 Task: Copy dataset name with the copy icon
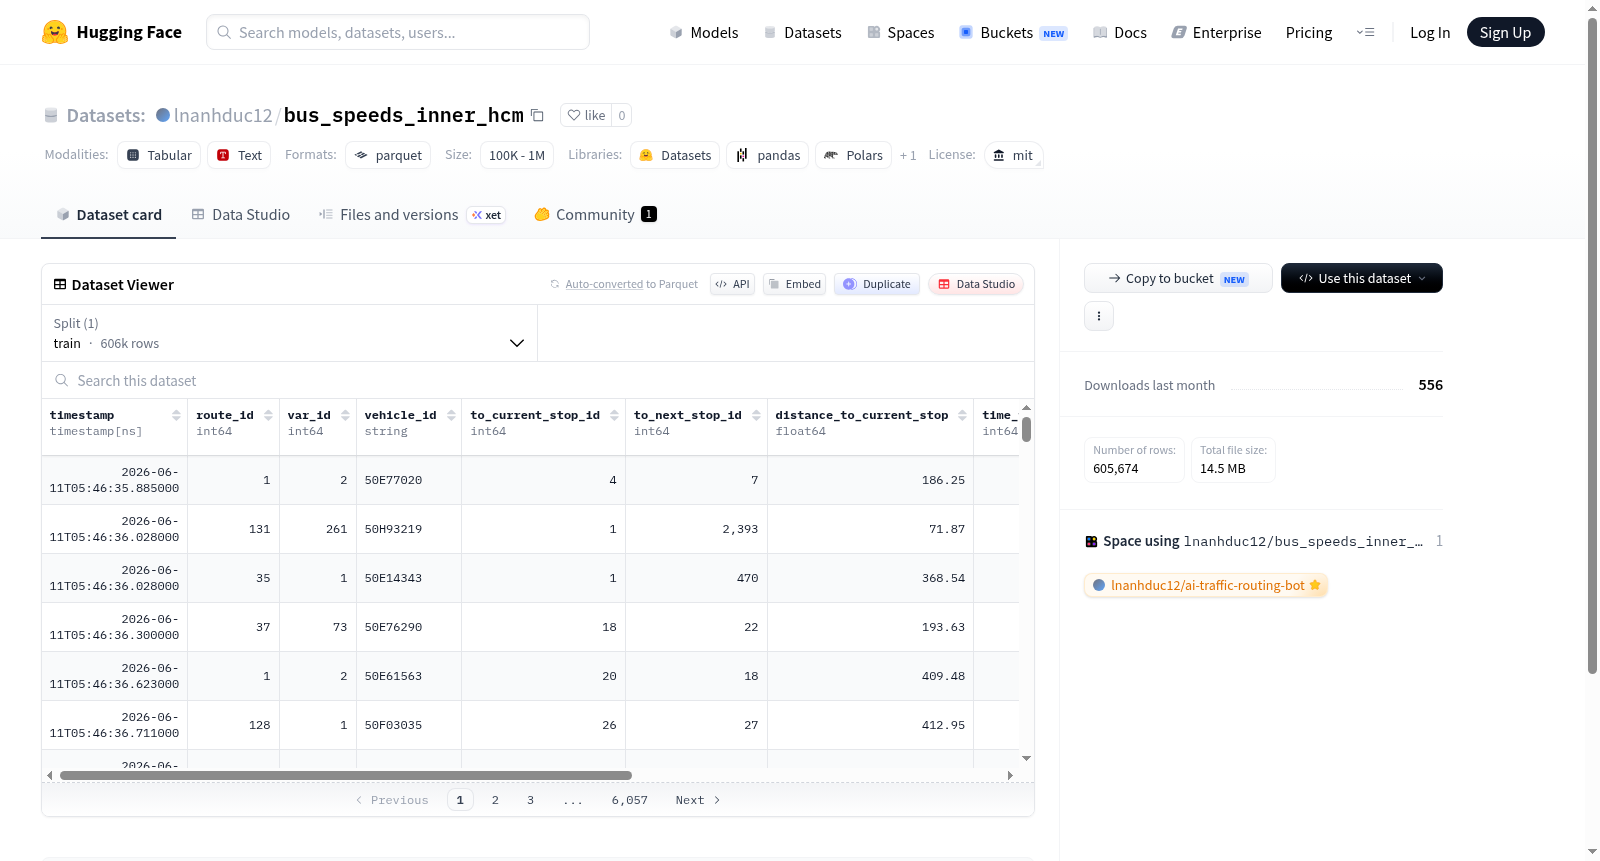click(x=537, y=115)
